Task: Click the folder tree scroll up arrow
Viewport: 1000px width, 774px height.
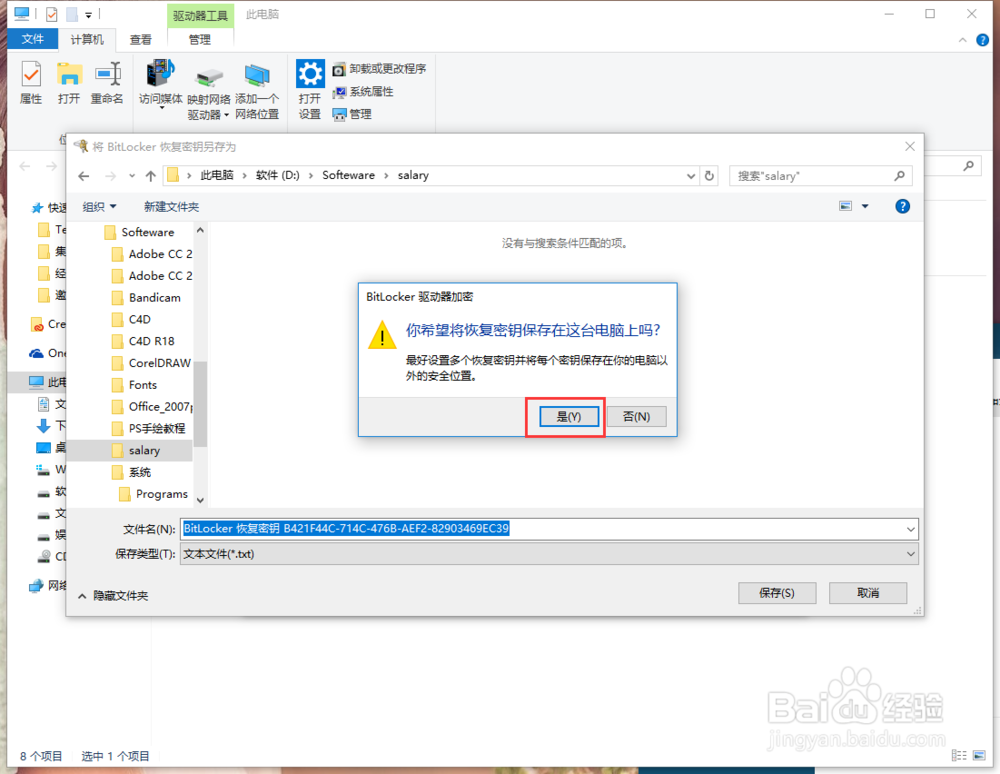Action: [200, 230]
